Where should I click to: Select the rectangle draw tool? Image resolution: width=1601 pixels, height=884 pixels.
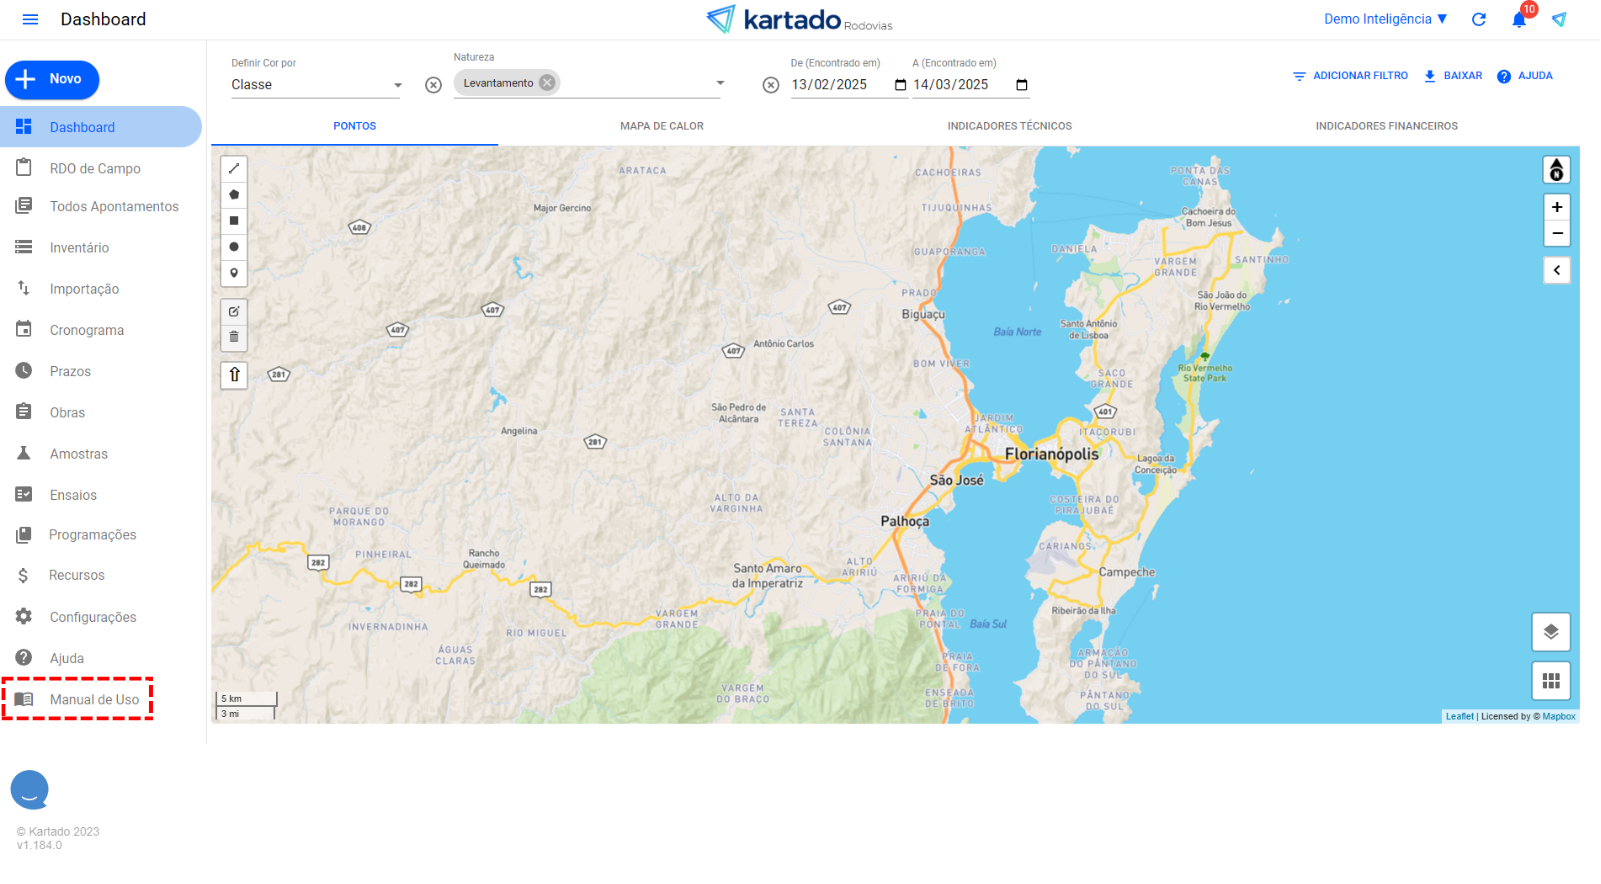234,221
